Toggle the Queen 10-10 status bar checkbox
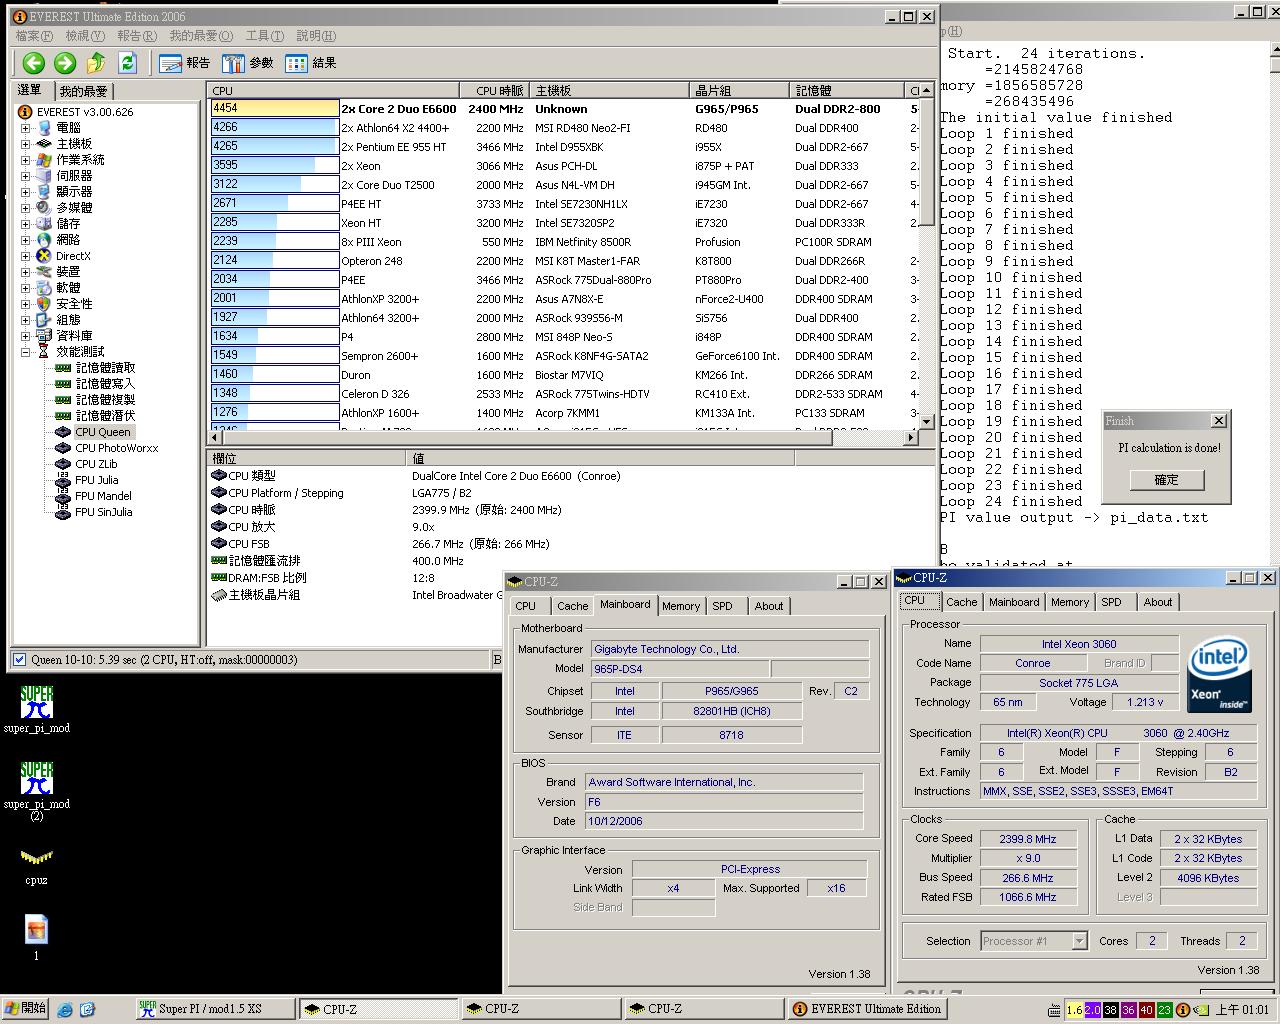The image size is (1280, 1024). click(19, 660)
